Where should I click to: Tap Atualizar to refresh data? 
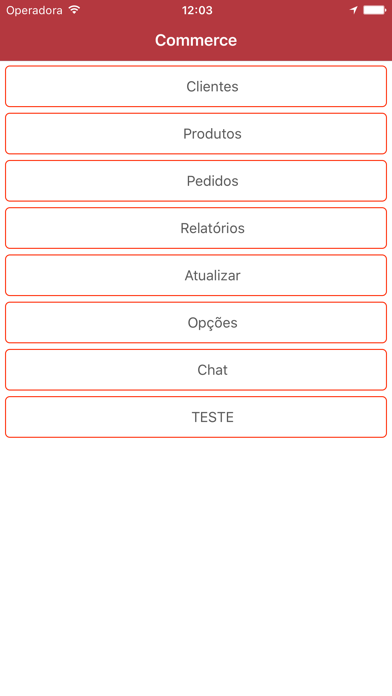click(x=196, y=275)
